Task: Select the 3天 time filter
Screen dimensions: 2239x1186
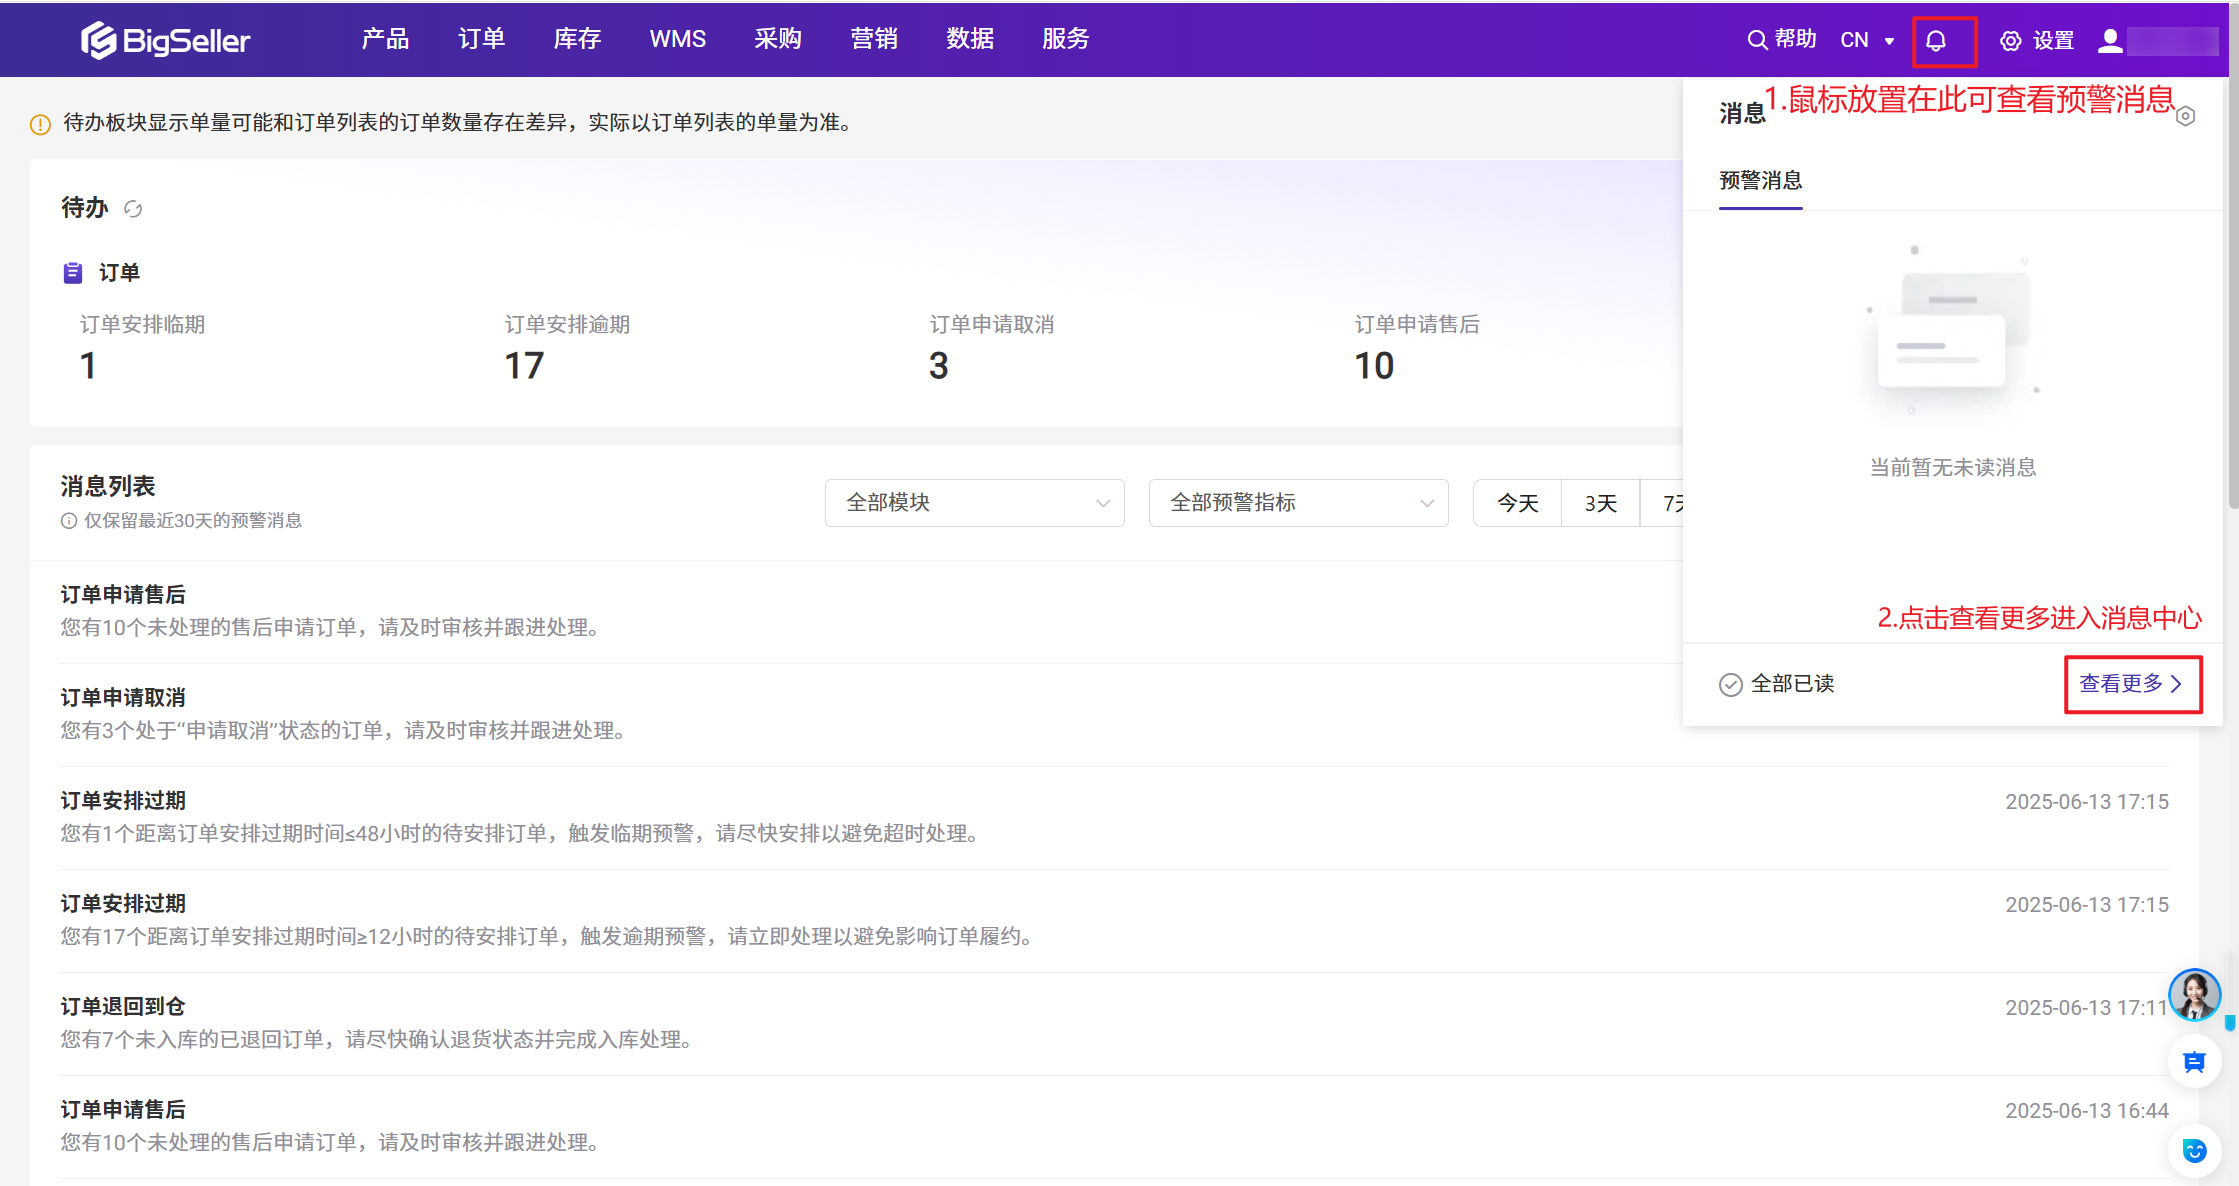Action: [1600, 503]
